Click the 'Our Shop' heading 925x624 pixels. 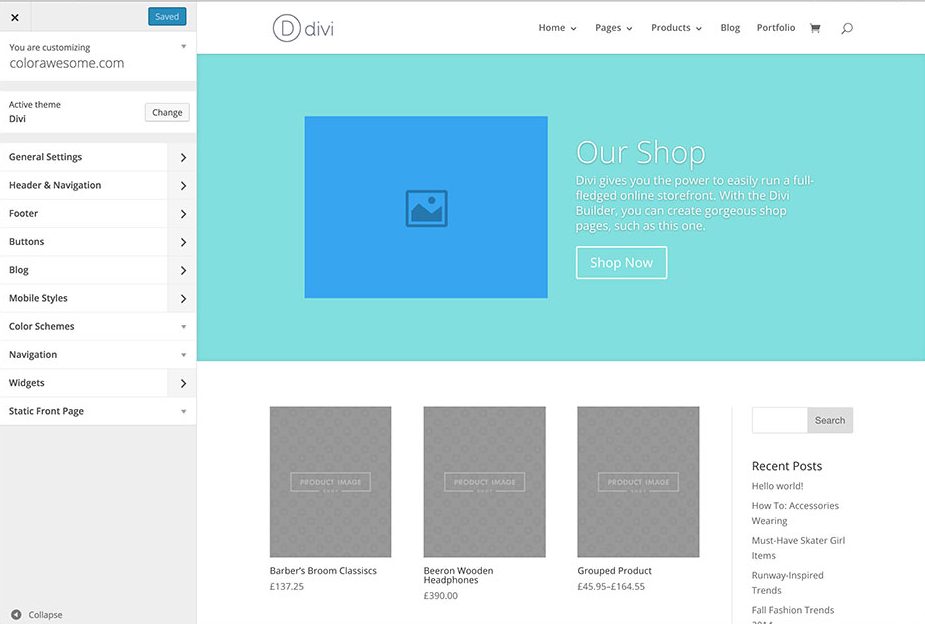(x=640, y=152)
